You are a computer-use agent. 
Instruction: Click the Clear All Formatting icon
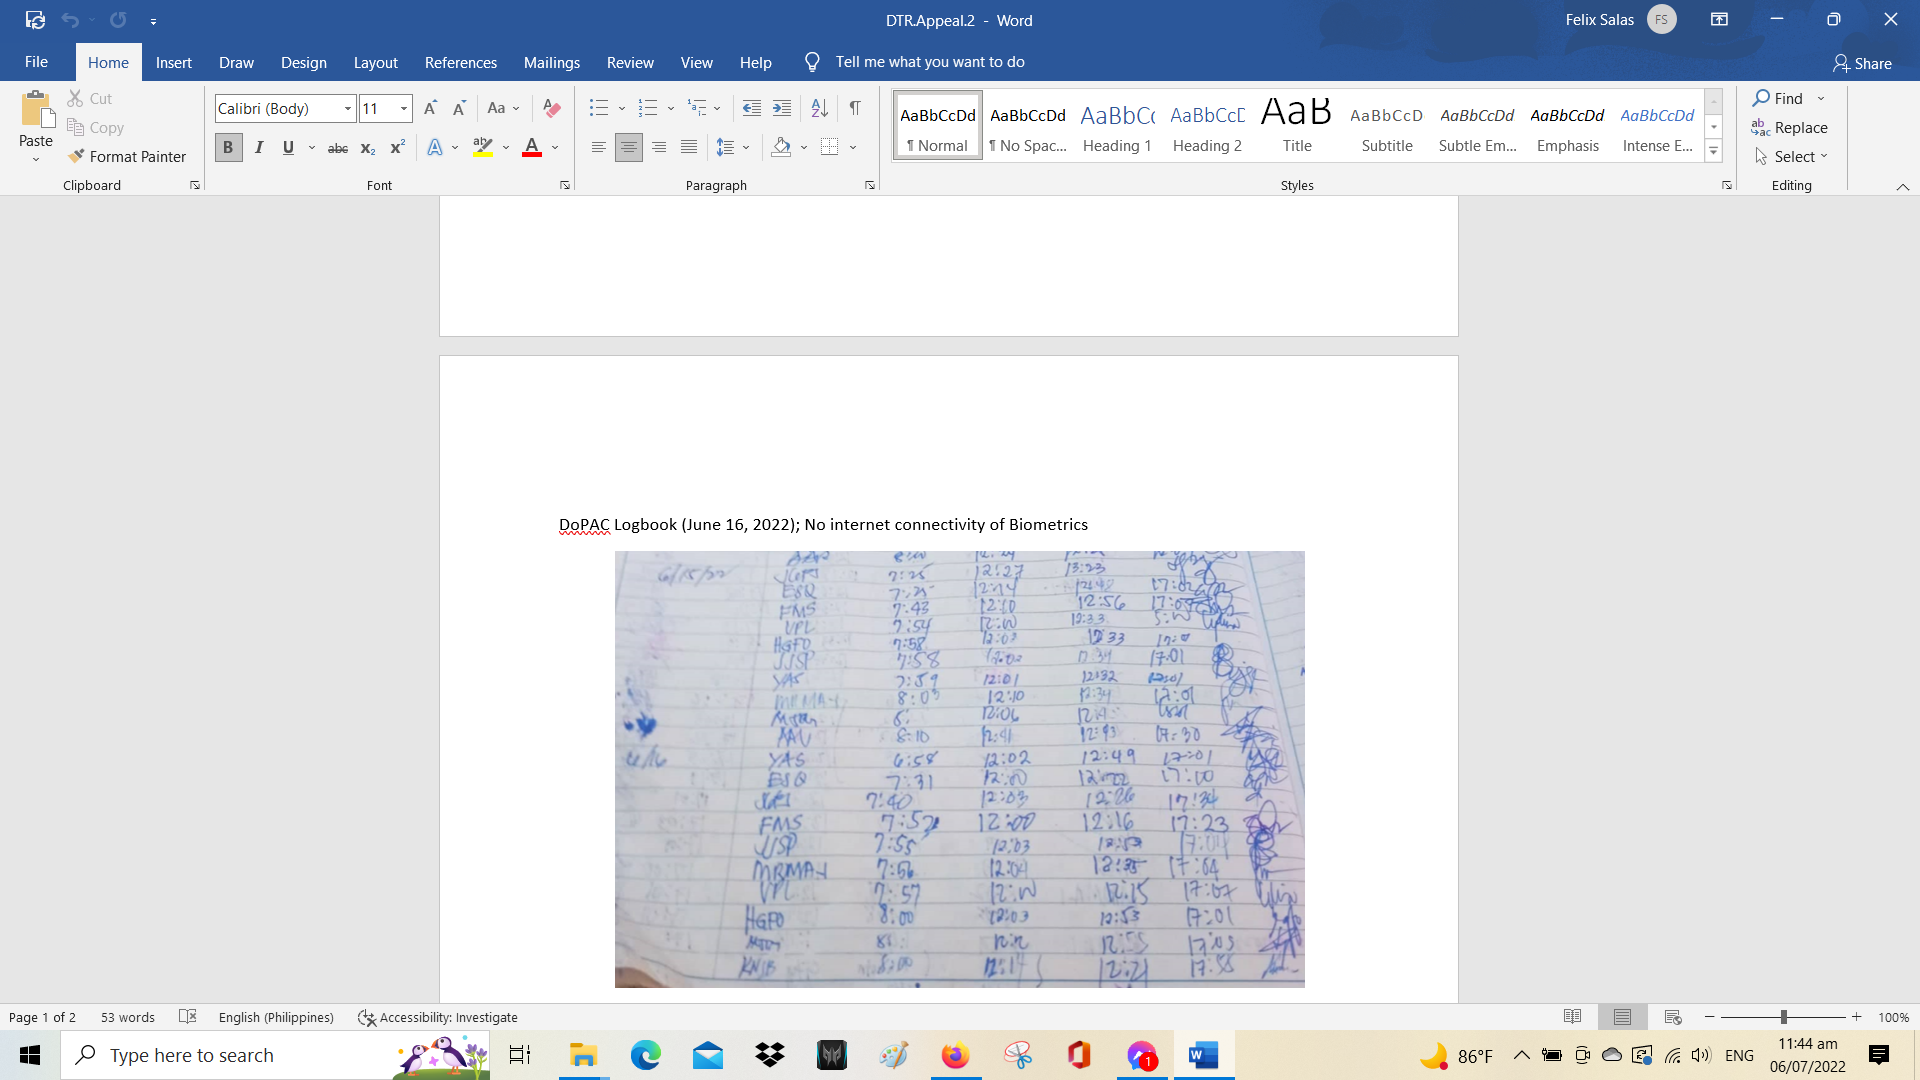click(x=551, y=108)
